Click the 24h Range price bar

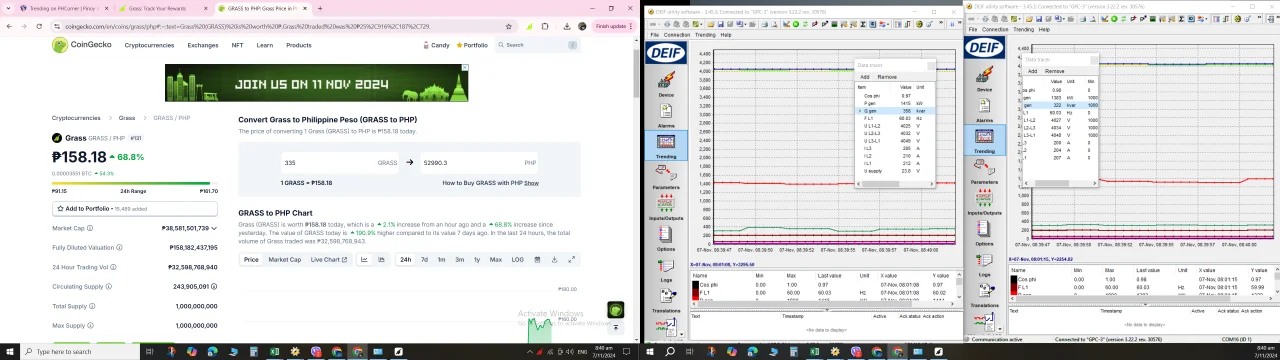[134, 184]
